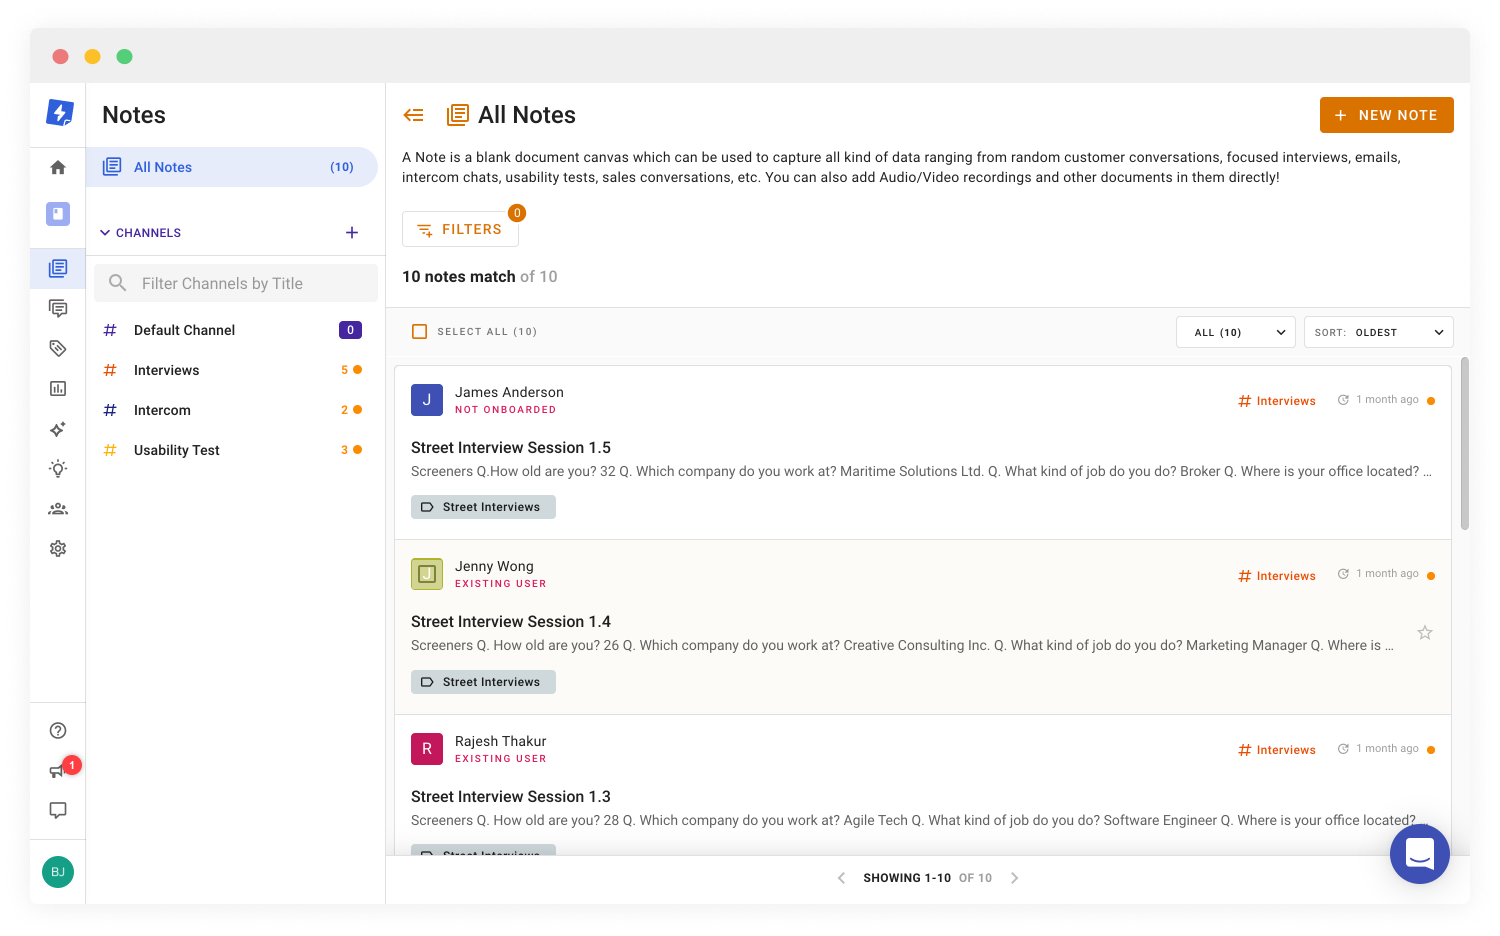Click Rajesh Thakur avatar
Screen dimensions: 1500x936
tap(427, 749)
